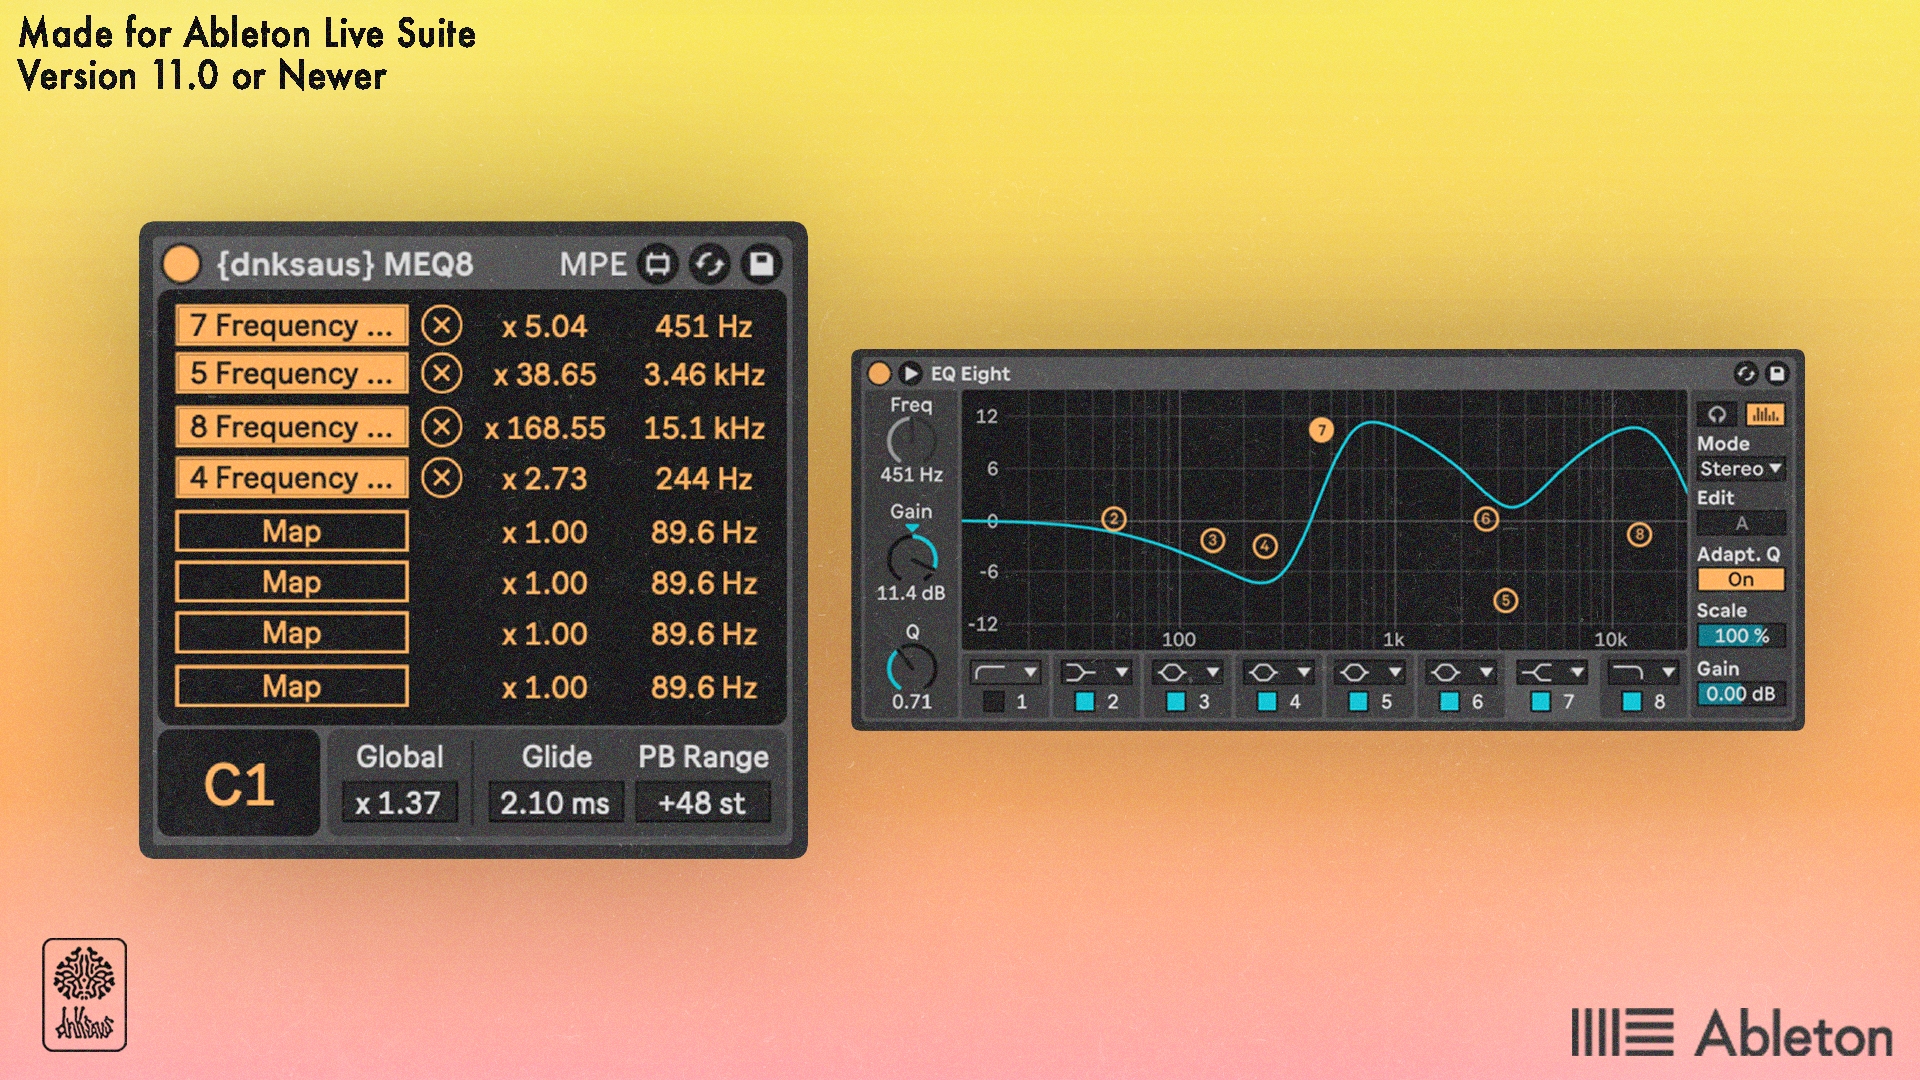Click the 5 Frequency mapping button
Screen dimensions: 1920x1080
[291, 374]
